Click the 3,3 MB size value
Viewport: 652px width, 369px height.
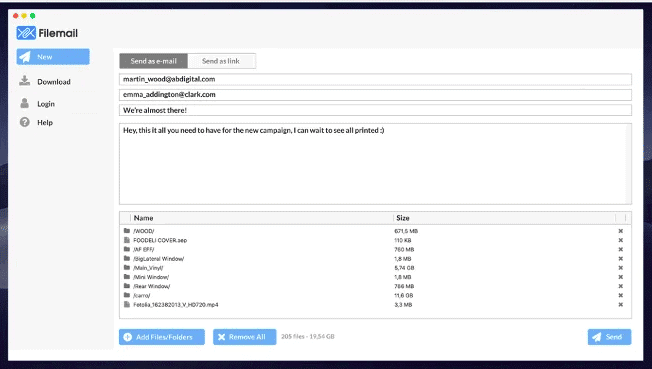click(403, 305)
